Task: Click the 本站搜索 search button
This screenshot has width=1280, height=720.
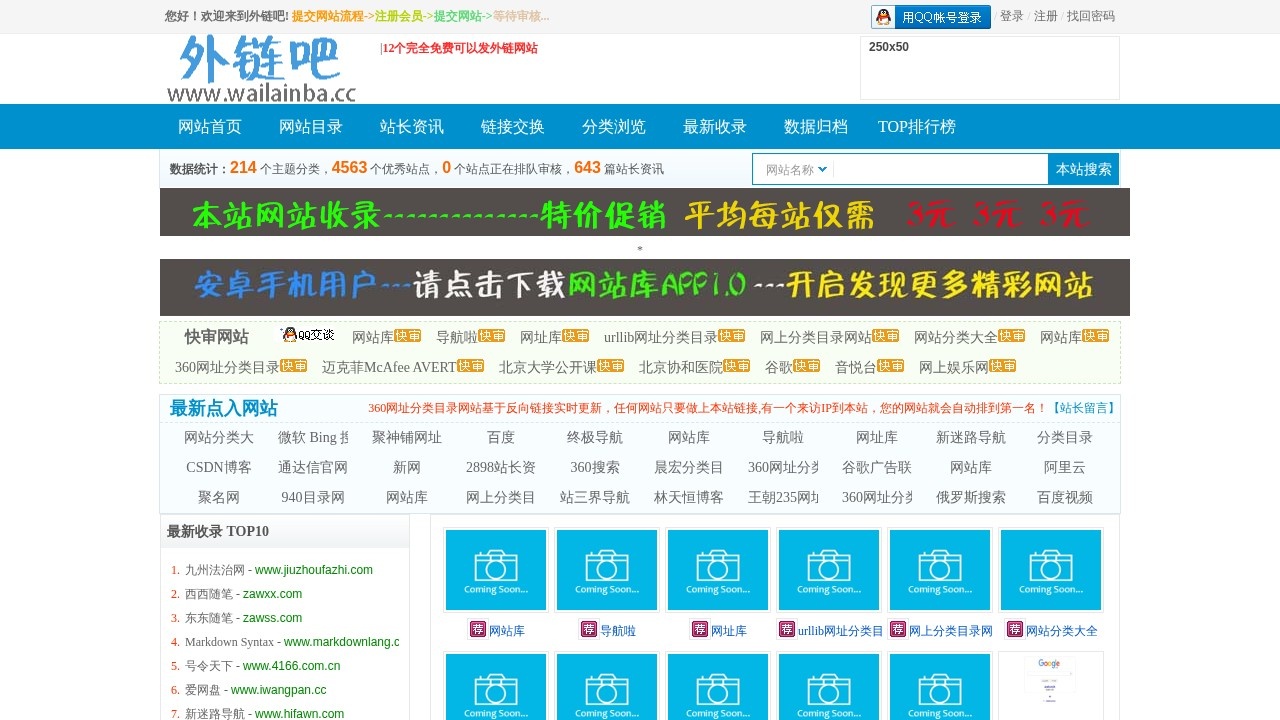Action: point(1084,169)
